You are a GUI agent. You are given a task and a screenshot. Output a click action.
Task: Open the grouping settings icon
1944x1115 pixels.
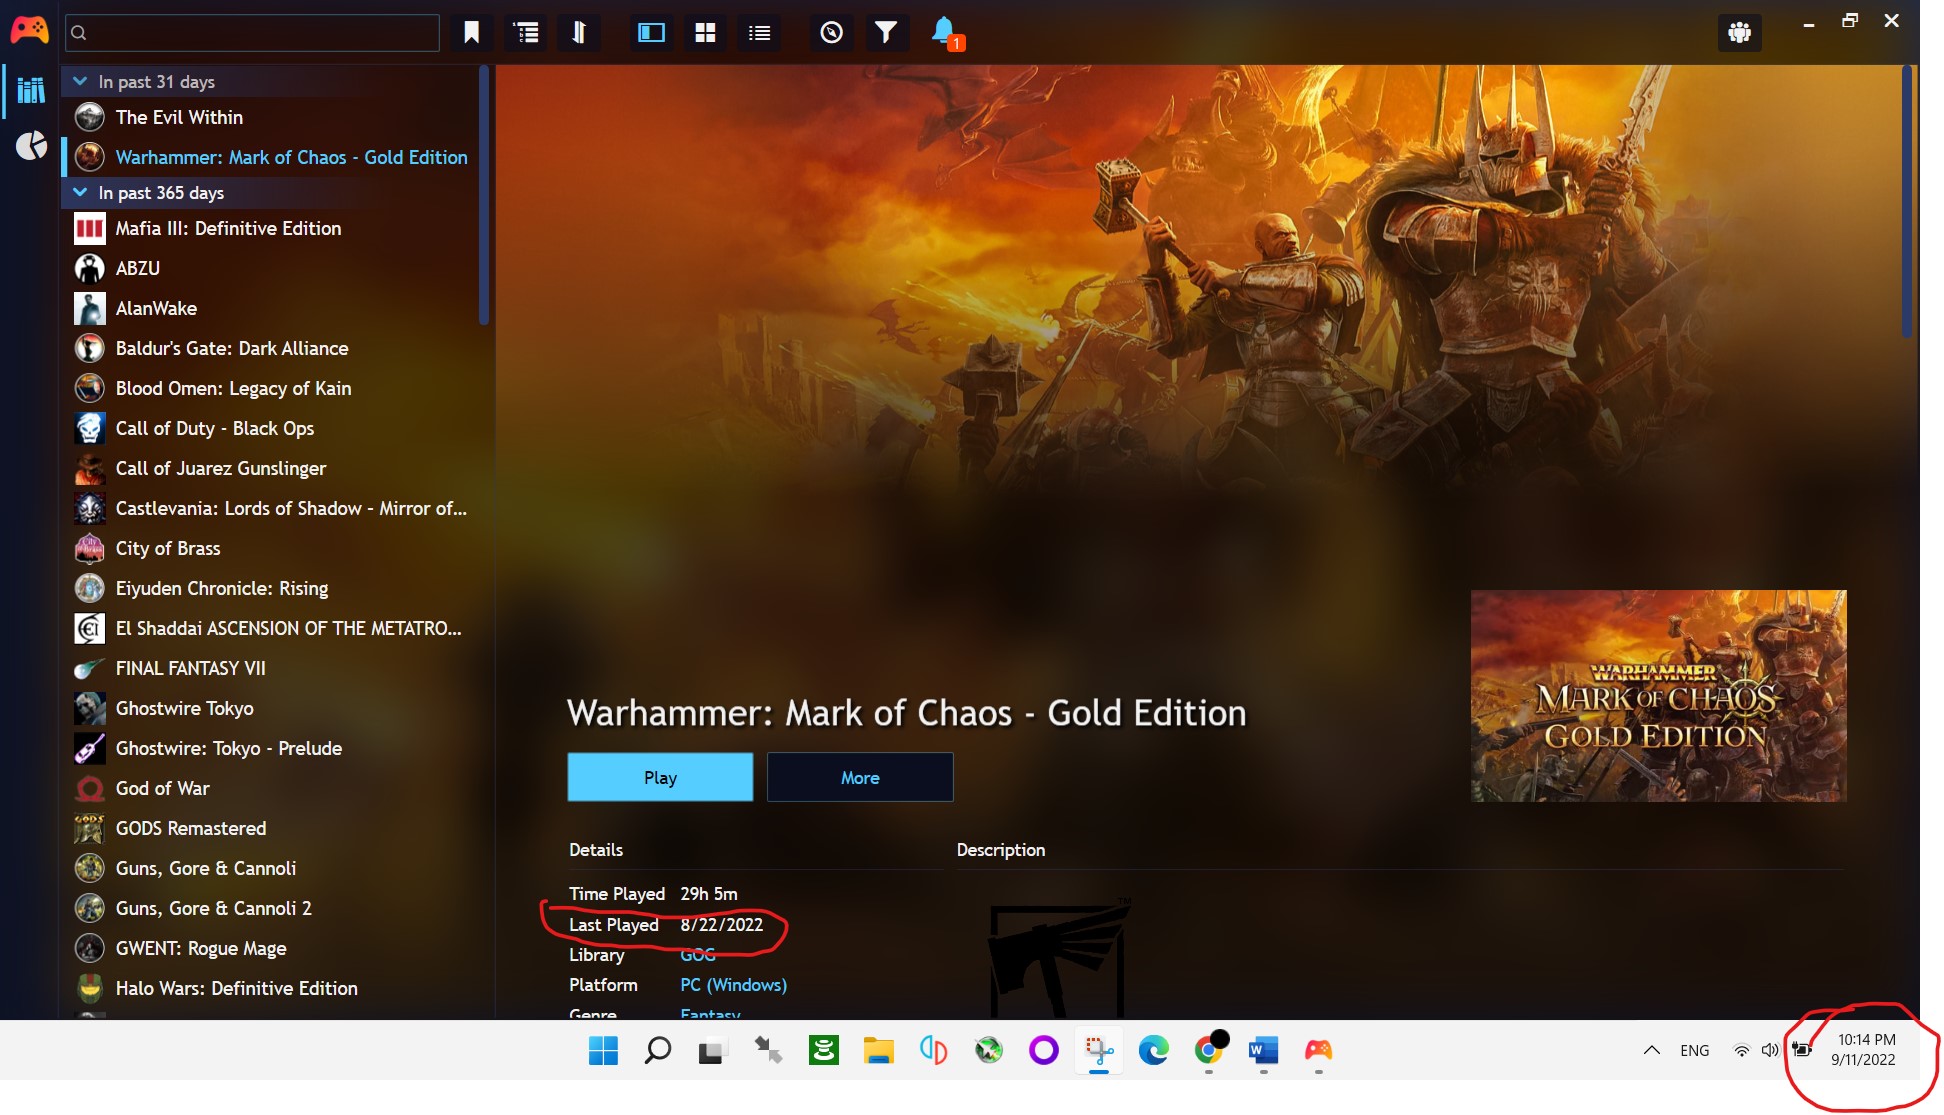coord(526,33)
